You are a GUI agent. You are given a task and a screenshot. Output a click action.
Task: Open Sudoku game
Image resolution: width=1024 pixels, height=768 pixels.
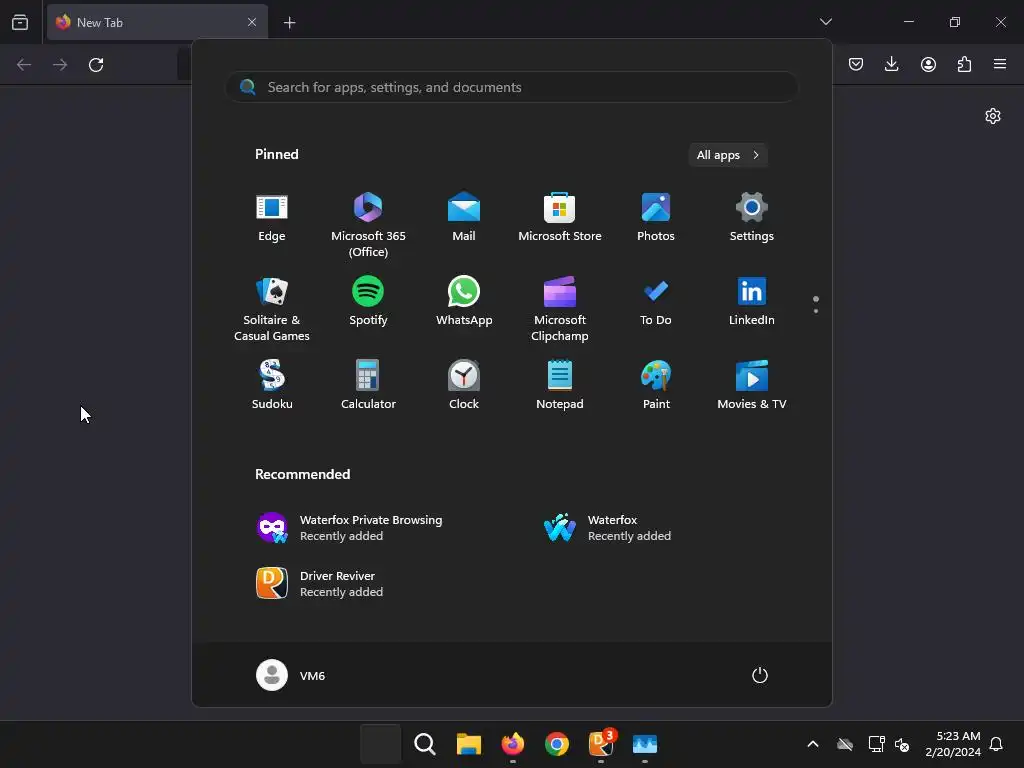click(272, 386)
